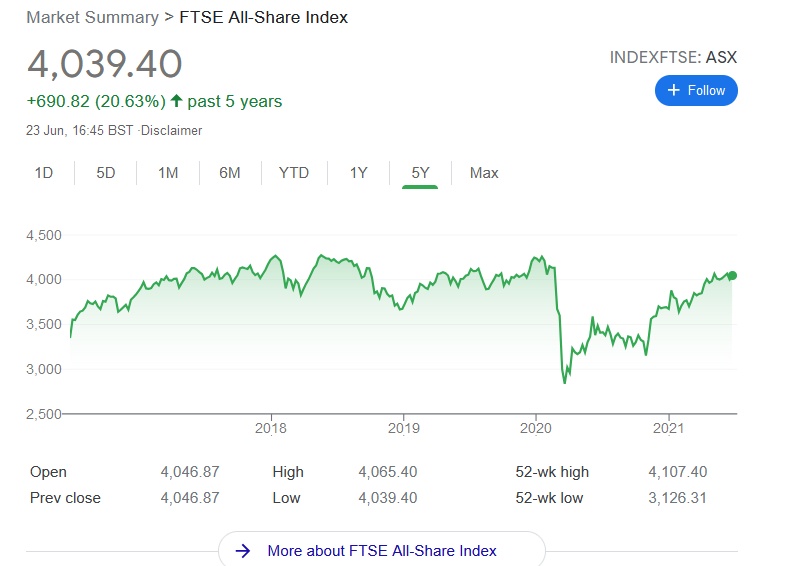Click the 3,000 y-axis label
The width and height of the screenshot is (785, 566).
44,369
